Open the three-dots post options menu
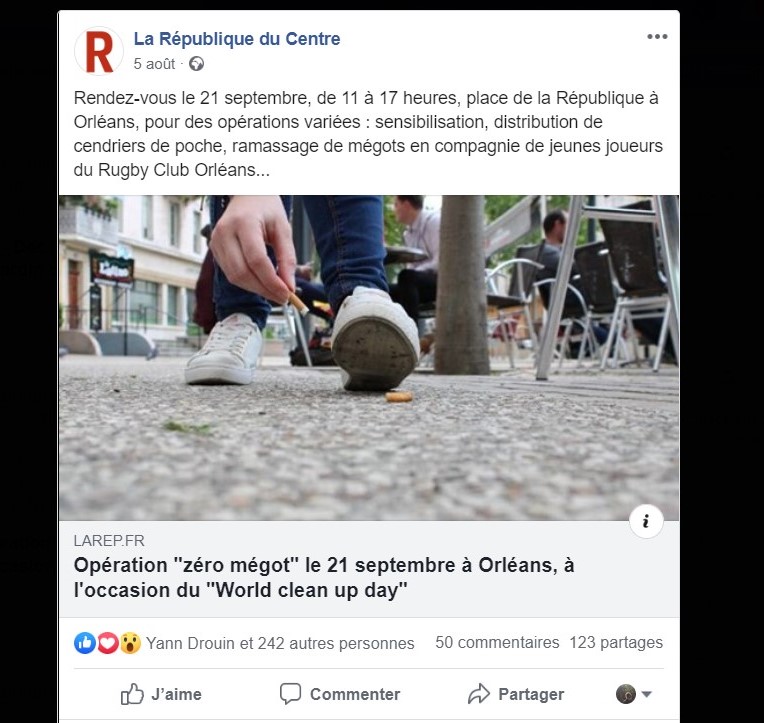 tap(657, 37)
